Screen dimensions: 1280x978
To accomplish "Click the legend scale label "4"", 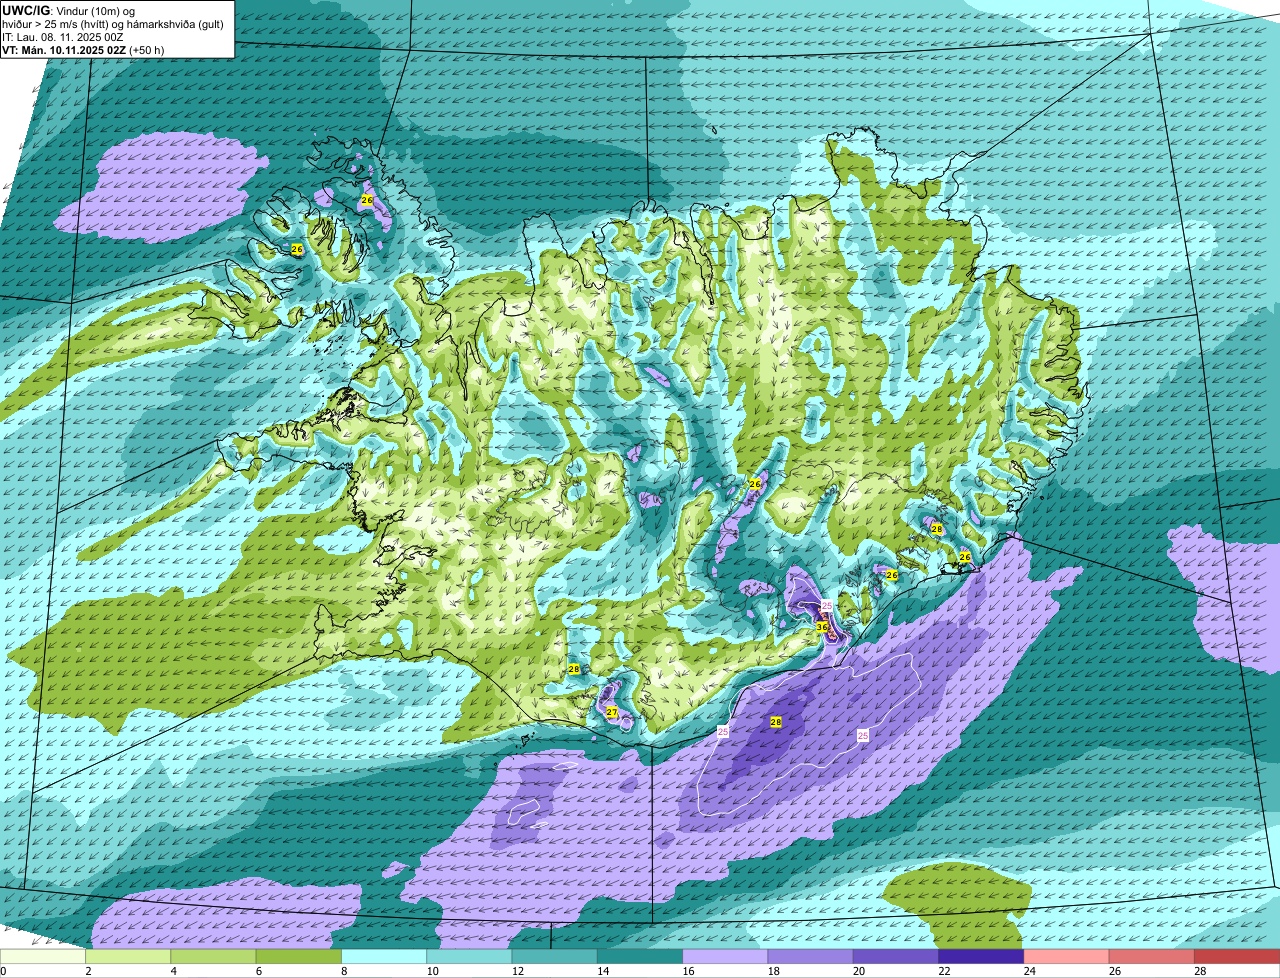I will click(x=173, y=971).
